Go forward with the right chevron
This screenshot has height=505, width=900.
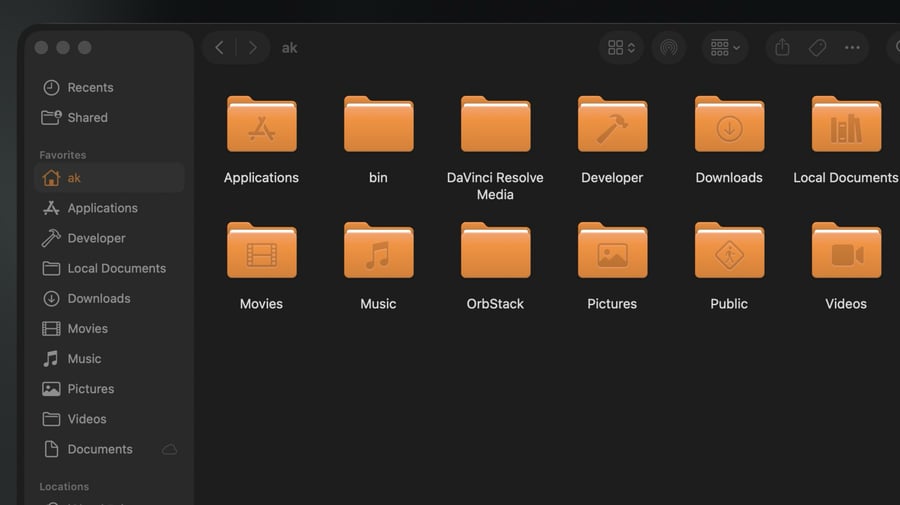pyautogui.click(x=253, y=48)
